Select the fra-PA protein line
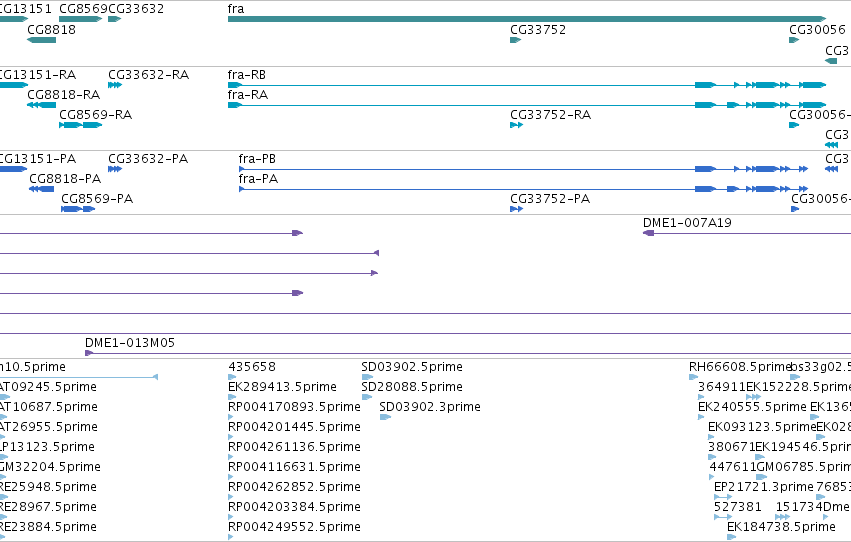This screenshot has width=851, height=542. point(524,189)
